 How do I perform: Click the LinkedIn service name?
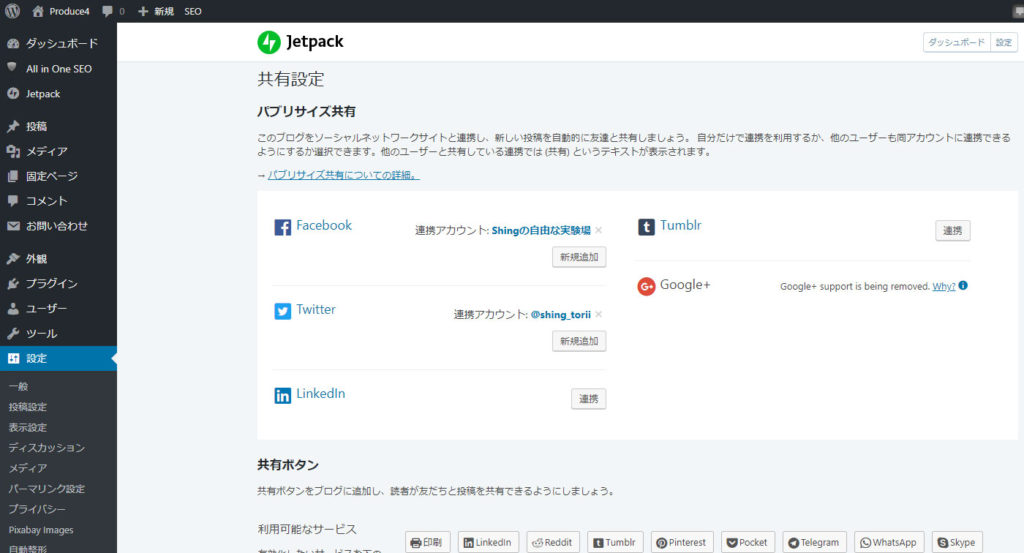pyautogui.click(x=321, y=394)
